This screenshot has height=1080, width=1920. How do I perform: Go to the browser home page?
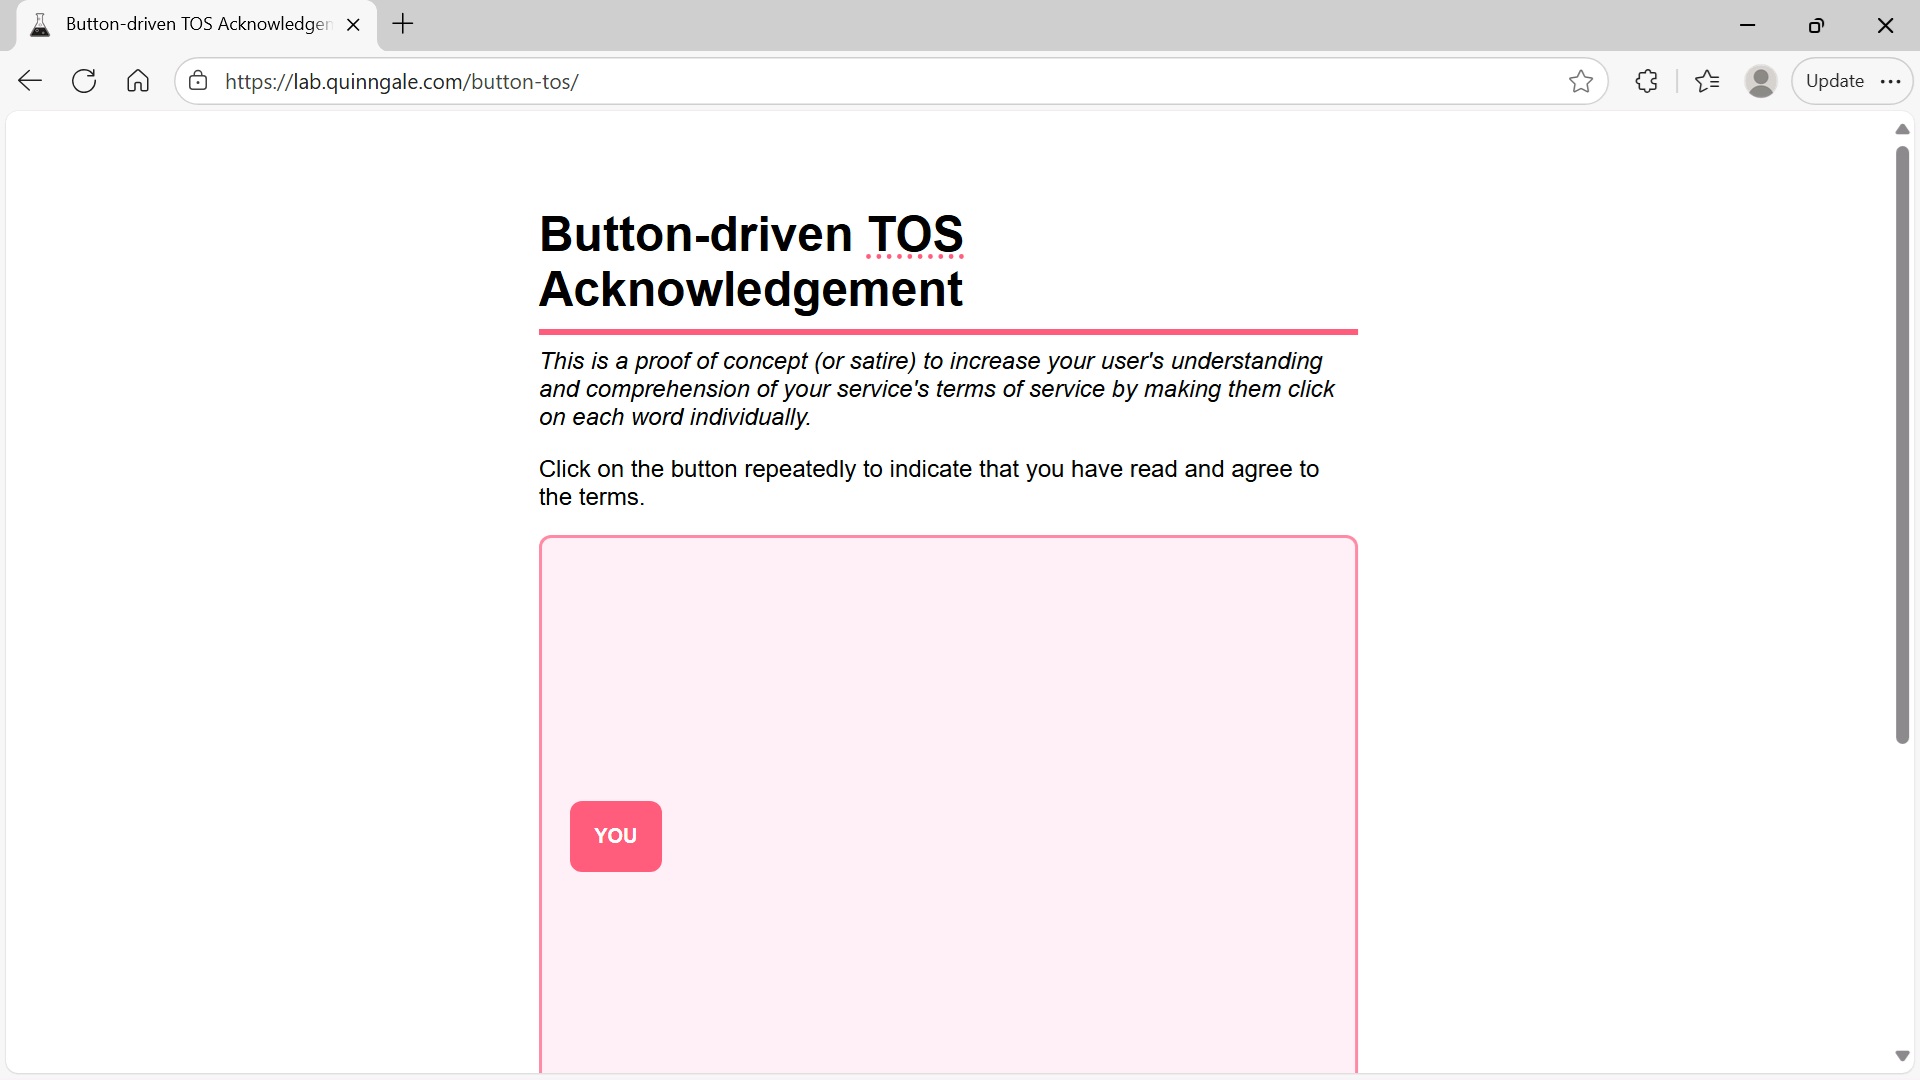coord(137,81)
